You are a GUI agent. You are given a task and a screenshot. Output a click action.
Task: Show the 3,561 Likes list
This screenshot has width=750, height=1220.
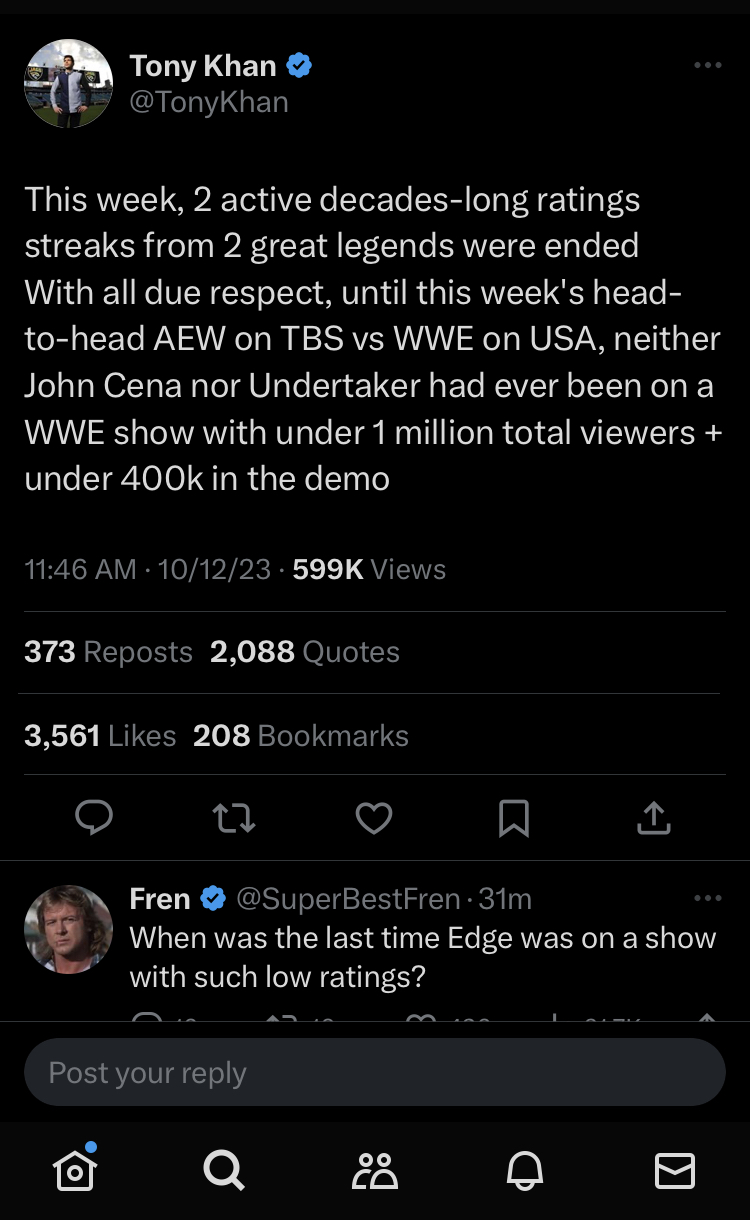point(100,736)
